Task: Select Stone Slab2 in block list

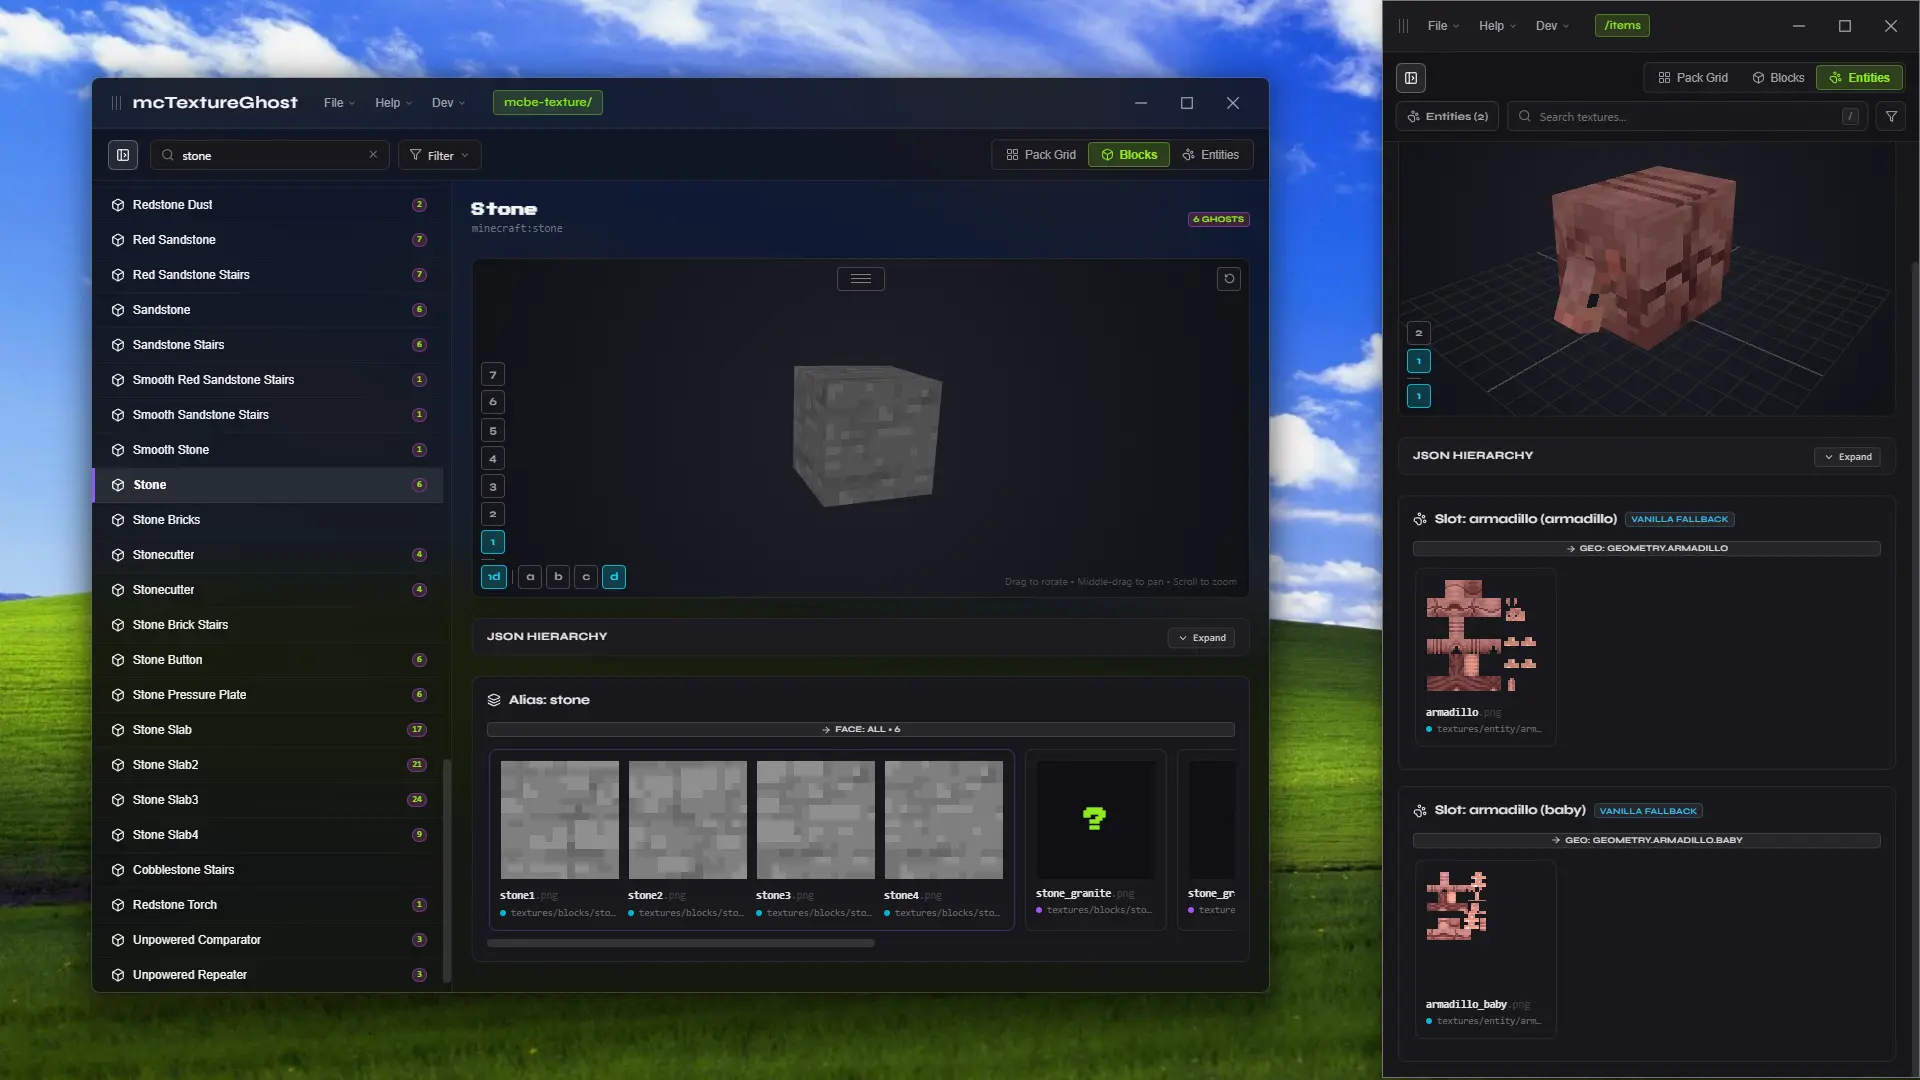Action: tap(268, 765)
